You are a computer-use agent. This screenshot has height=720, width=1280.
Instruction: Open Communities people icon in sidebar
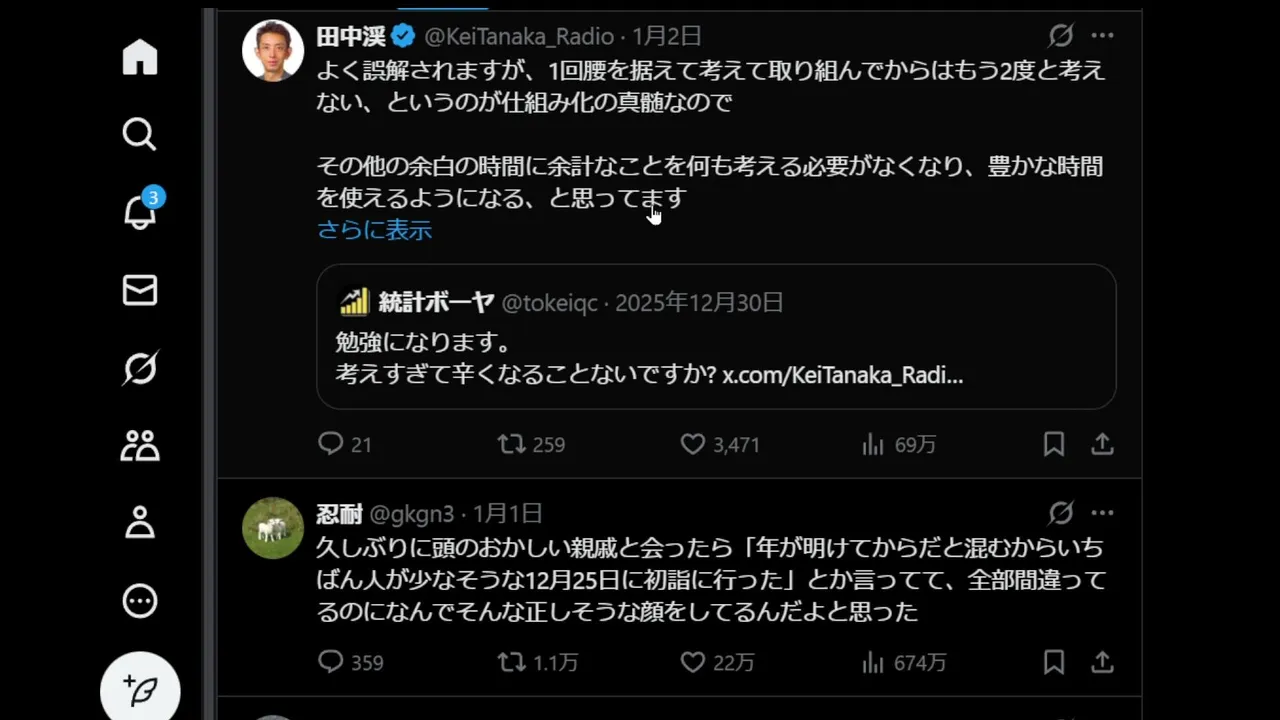pyautogui.click(x=140, y=445)
